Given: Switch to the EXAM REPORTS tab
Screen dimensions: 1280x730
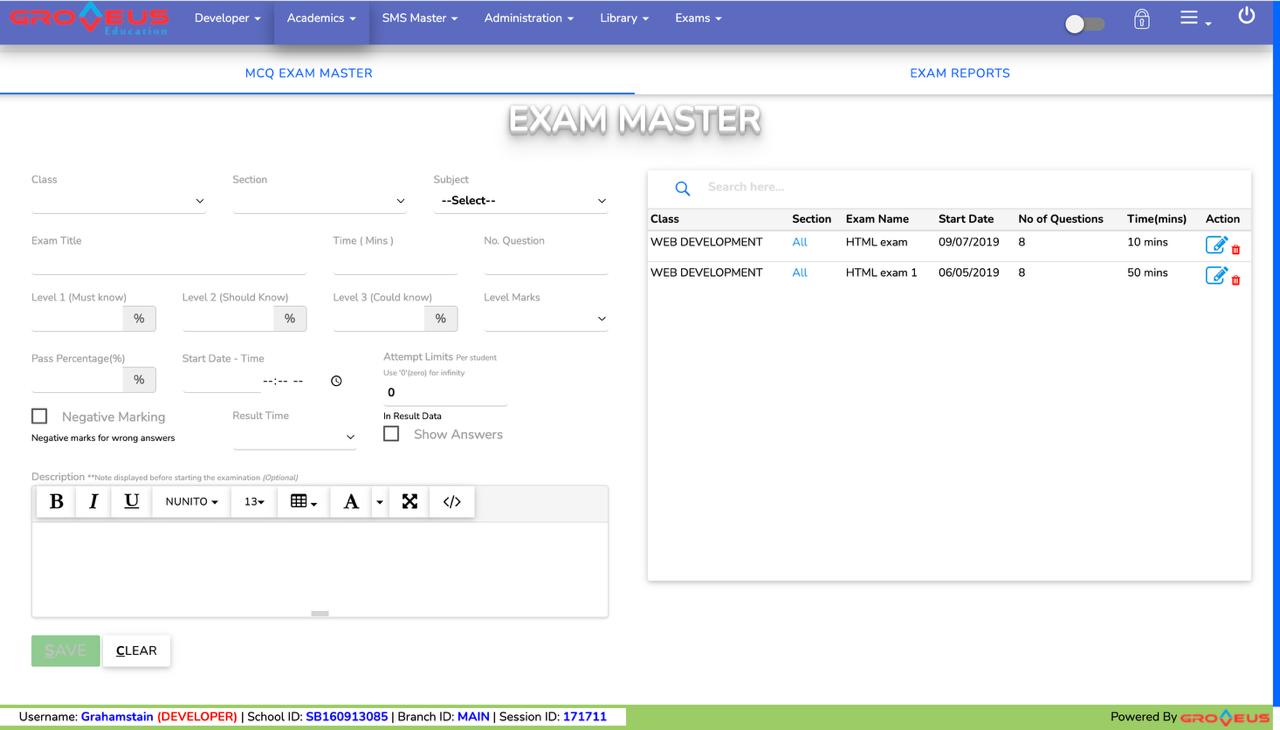Looking at the screenshot, I should (x=959, y=72).
